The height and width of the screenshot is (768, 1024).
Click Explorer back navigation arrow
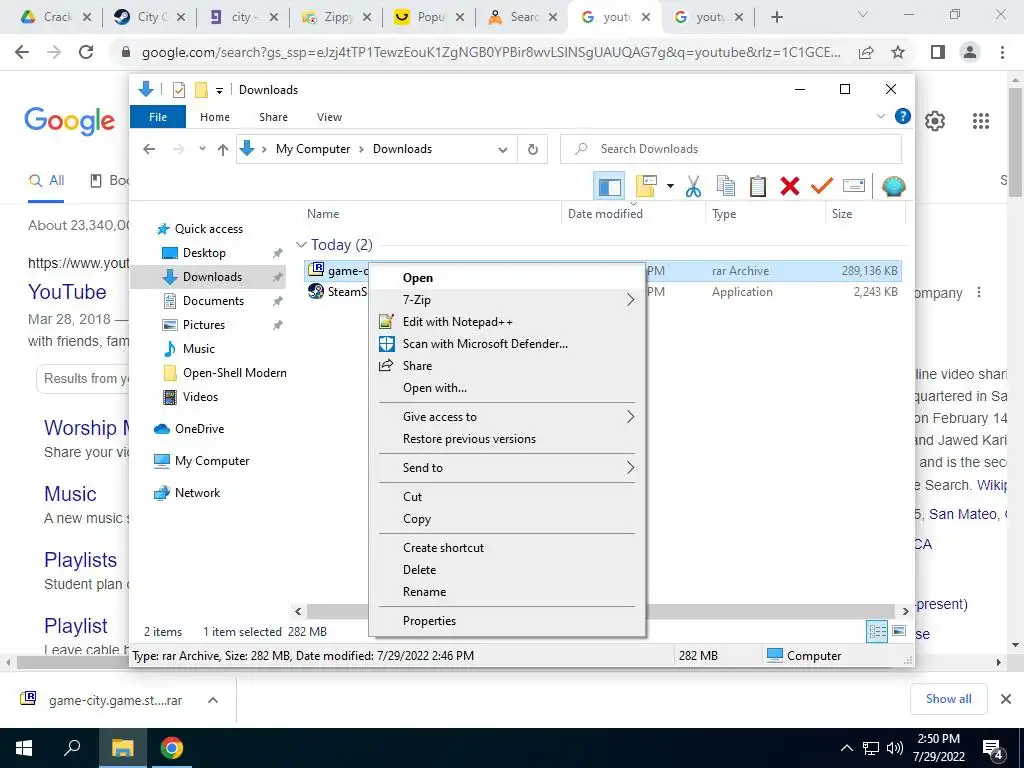[x=149, y=149]
